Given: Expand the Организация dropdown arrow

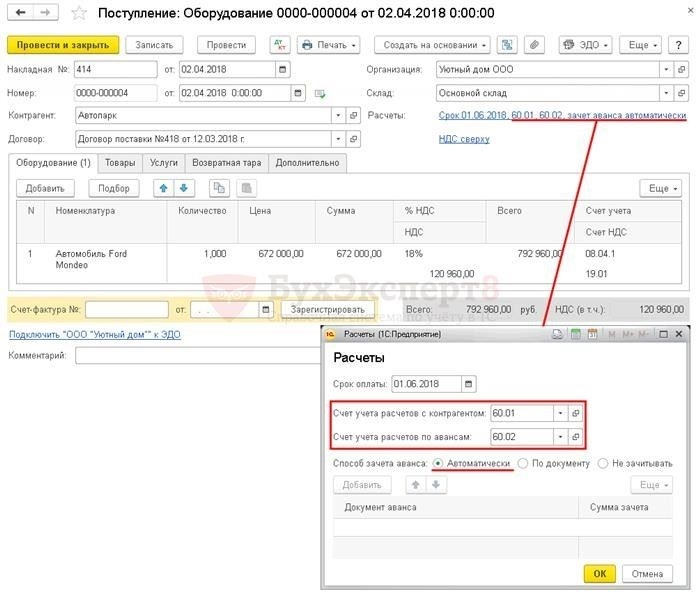Looking at the screenshot, I should tap(666, 70).
